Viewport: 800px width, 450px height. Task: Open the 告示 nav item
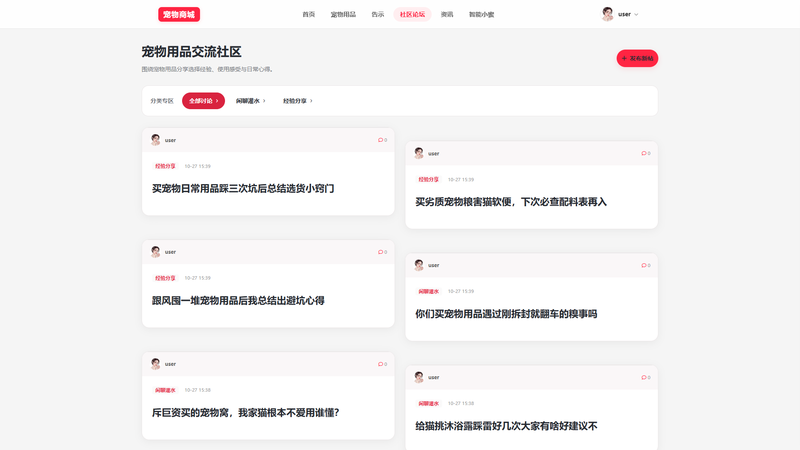pos(378,14)
